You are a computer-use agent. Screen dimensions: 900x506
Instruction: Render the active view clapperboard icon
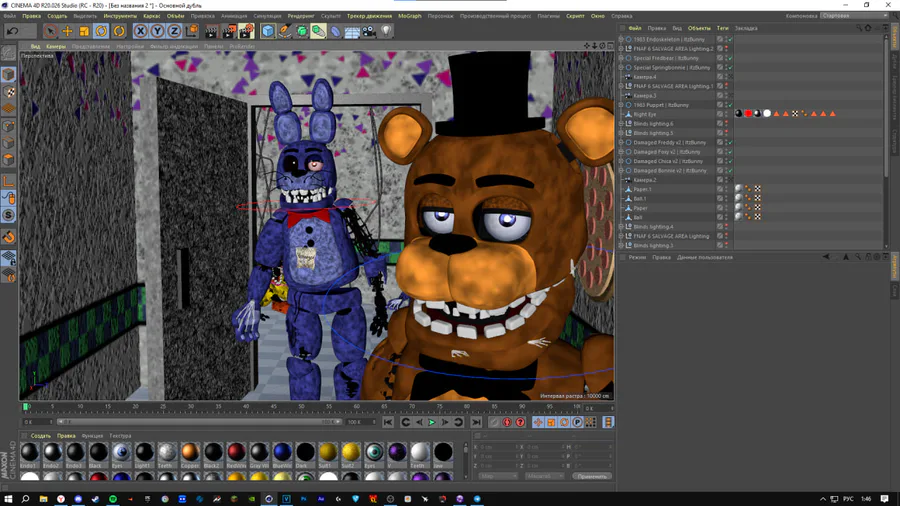[x=212, y=31]
